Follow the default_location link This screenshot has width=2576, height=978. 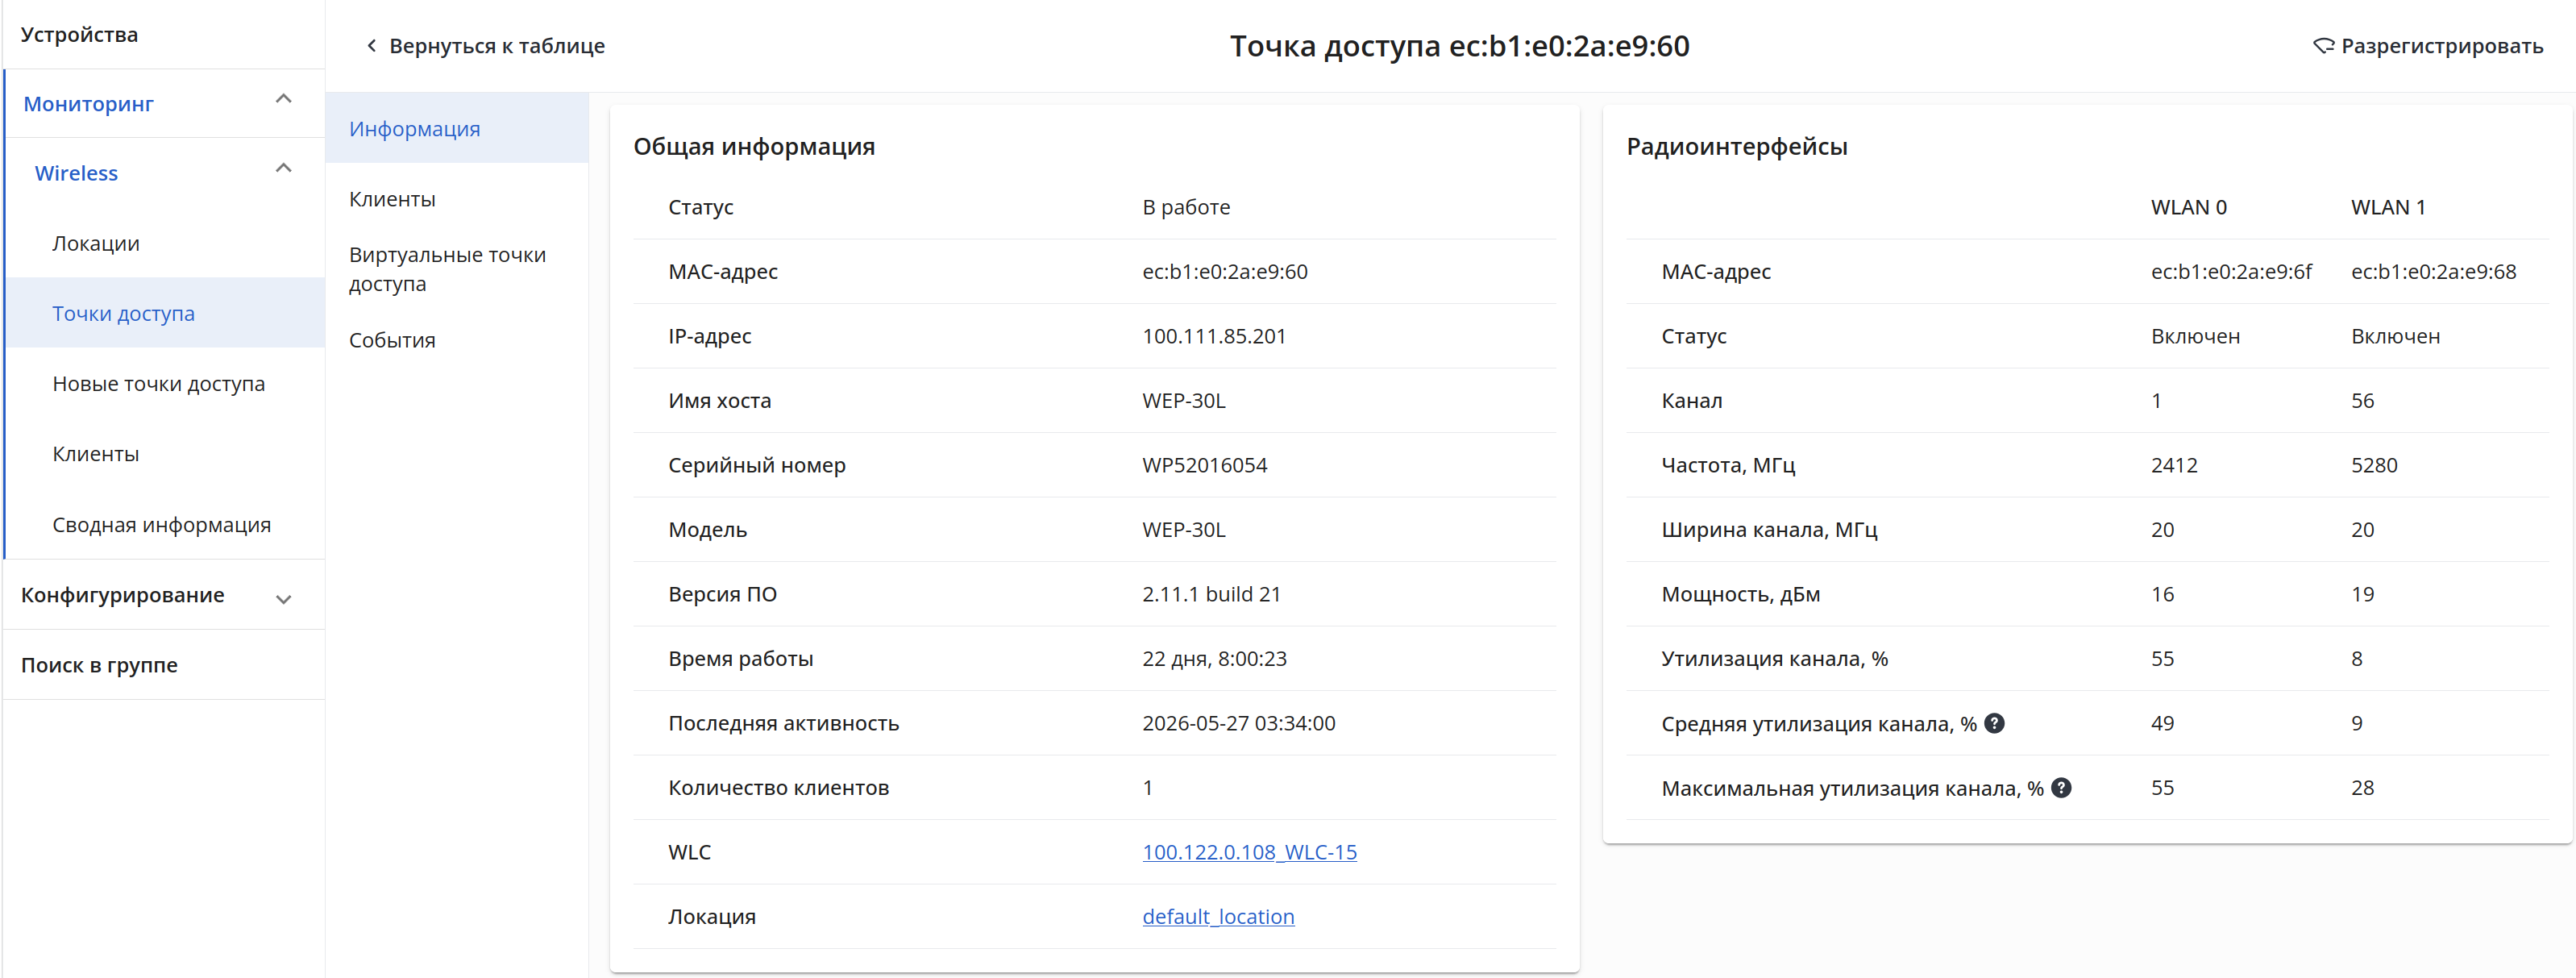[x=1218, y=917]
